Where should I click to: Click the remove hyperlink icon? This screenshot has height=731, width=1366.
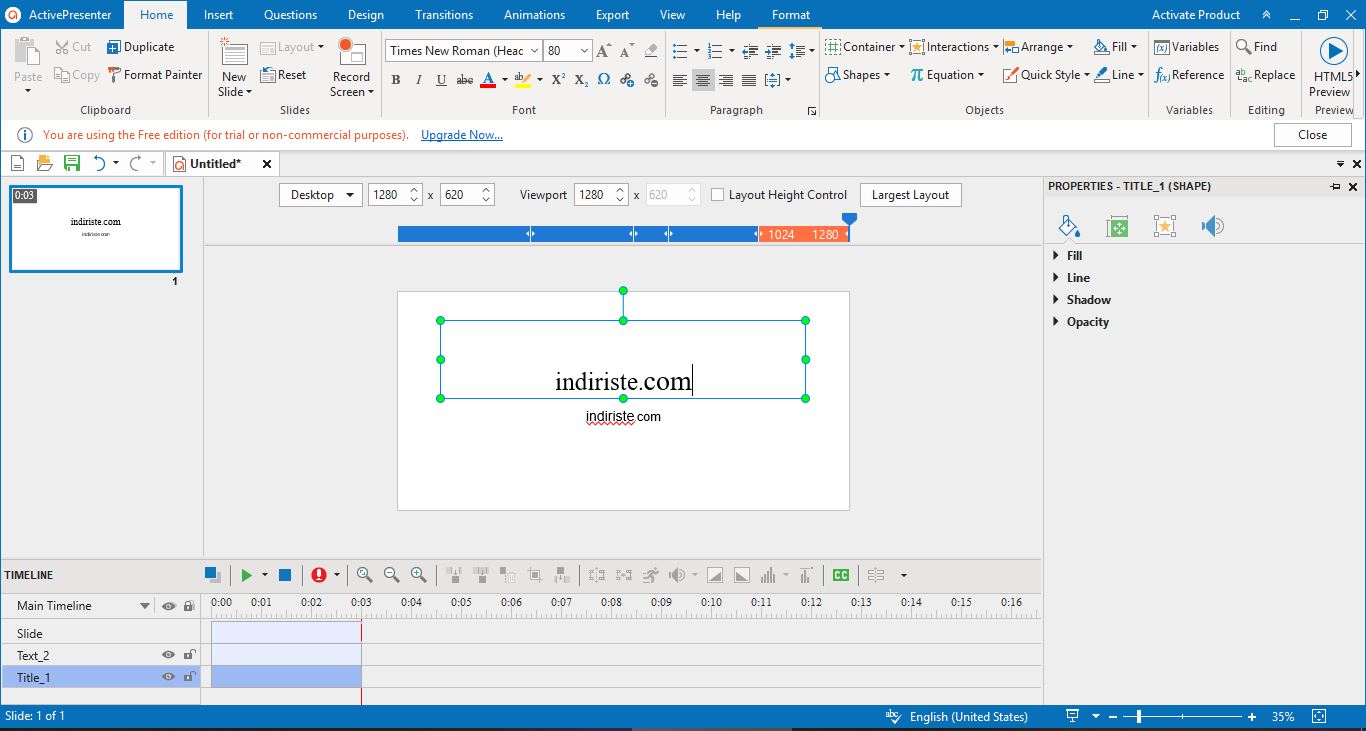click(651, 80)
